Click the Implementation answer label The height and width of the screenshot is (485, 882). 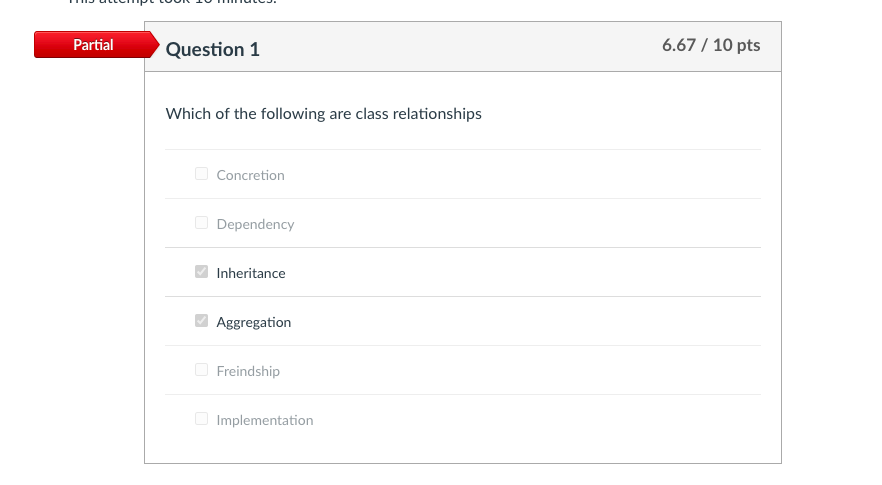(264, 420)
